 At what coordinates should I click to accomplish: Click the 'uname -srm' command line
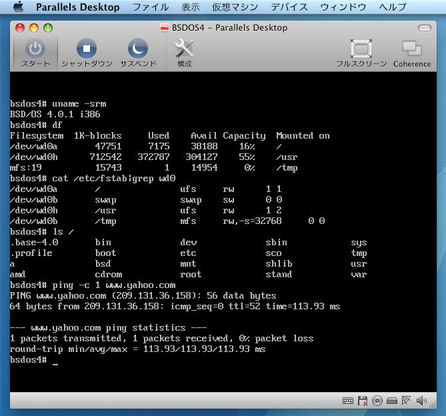tap(58, 104)
